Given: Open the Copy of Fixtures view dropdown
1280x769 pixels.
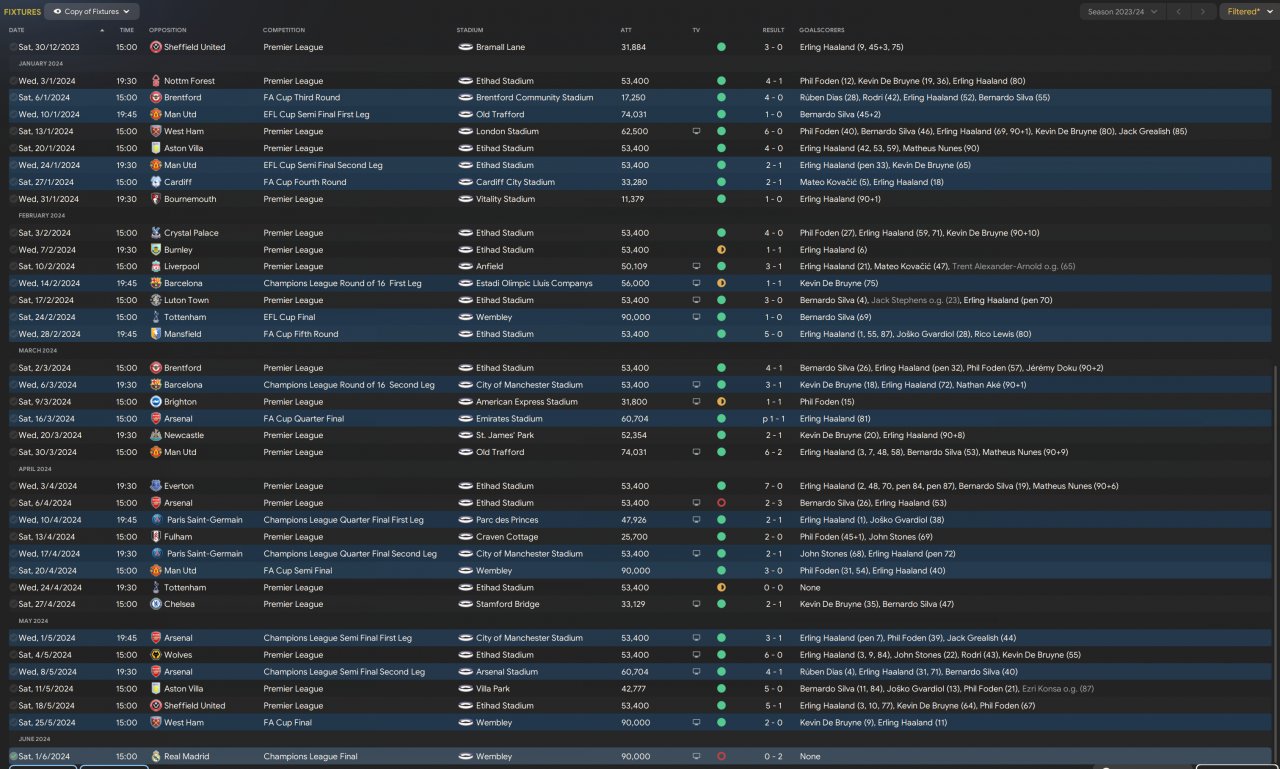Looking at the screenshot, I should 92,12.
